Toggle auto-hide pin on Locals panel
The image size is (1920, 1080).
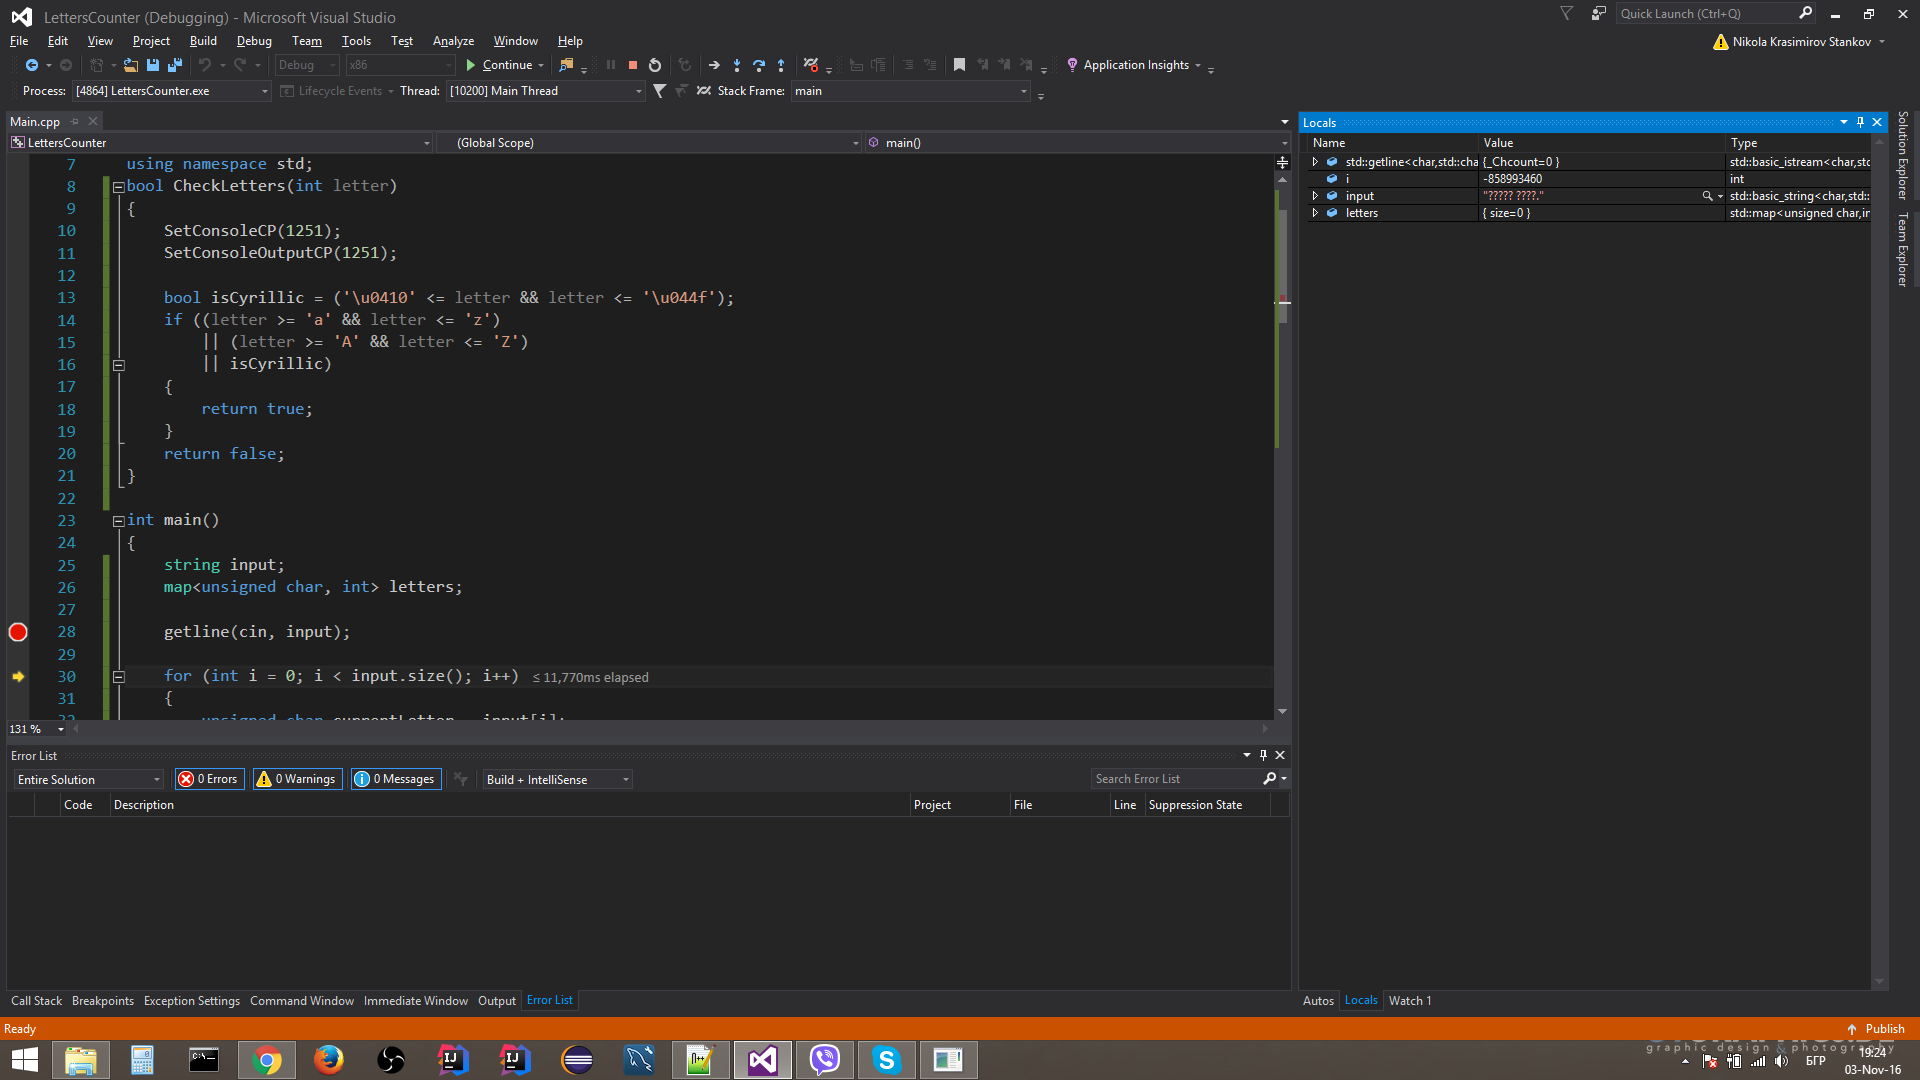(x=1860, y=122)
